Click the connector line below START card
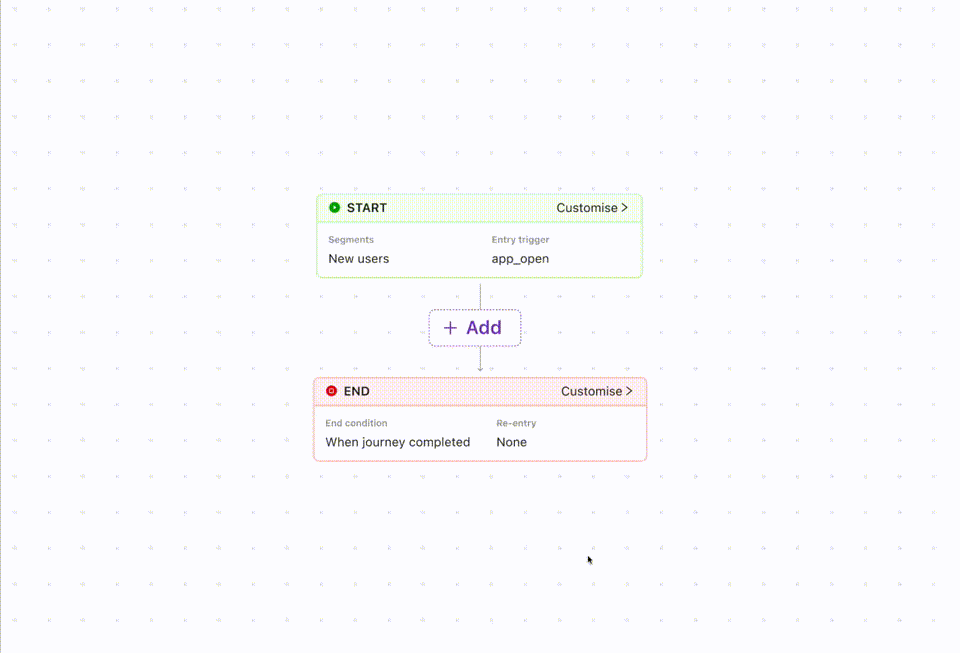 point(480,296)
